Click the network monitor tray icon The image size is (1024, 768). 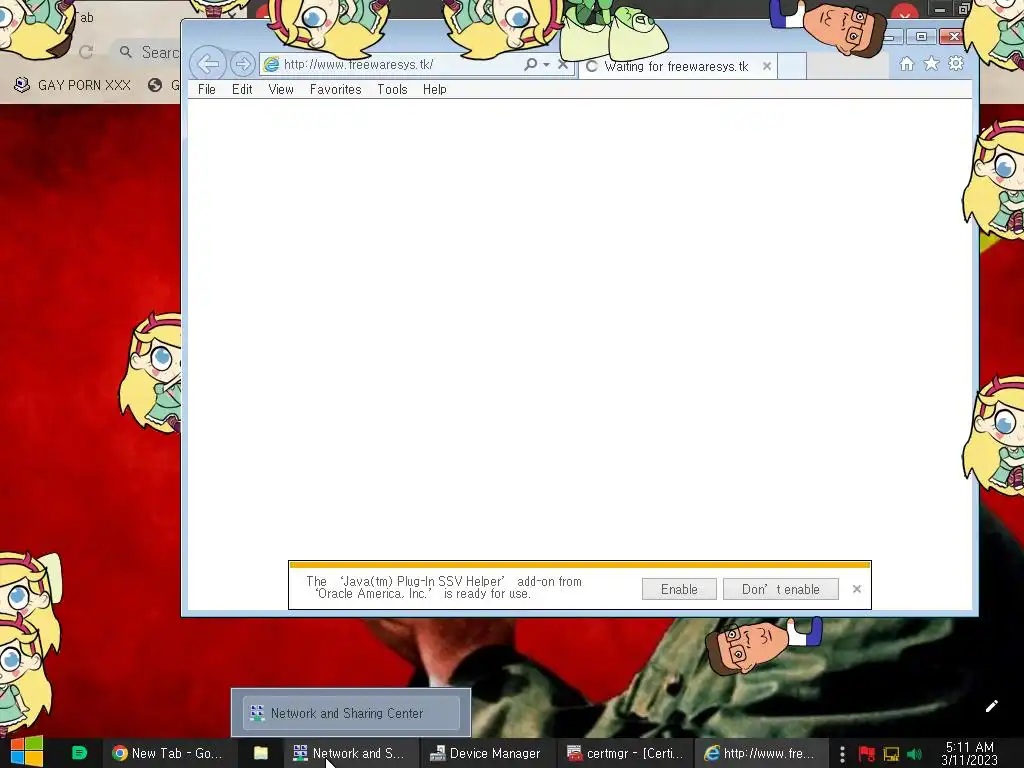[x=891, y=754]
